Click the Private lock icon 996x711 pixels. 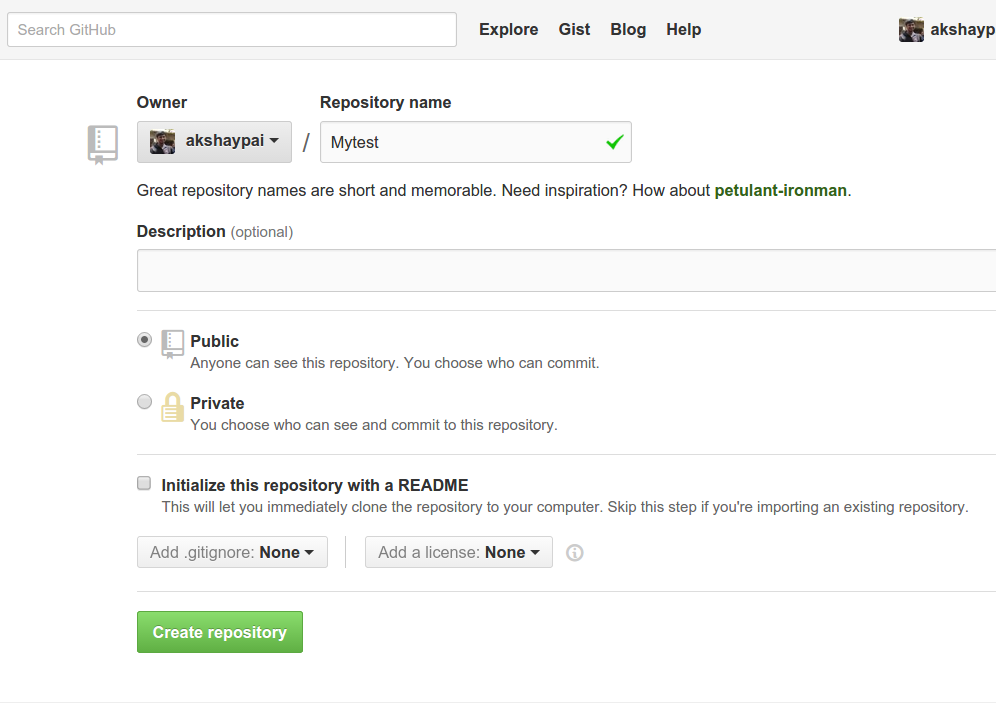[172, 407]
